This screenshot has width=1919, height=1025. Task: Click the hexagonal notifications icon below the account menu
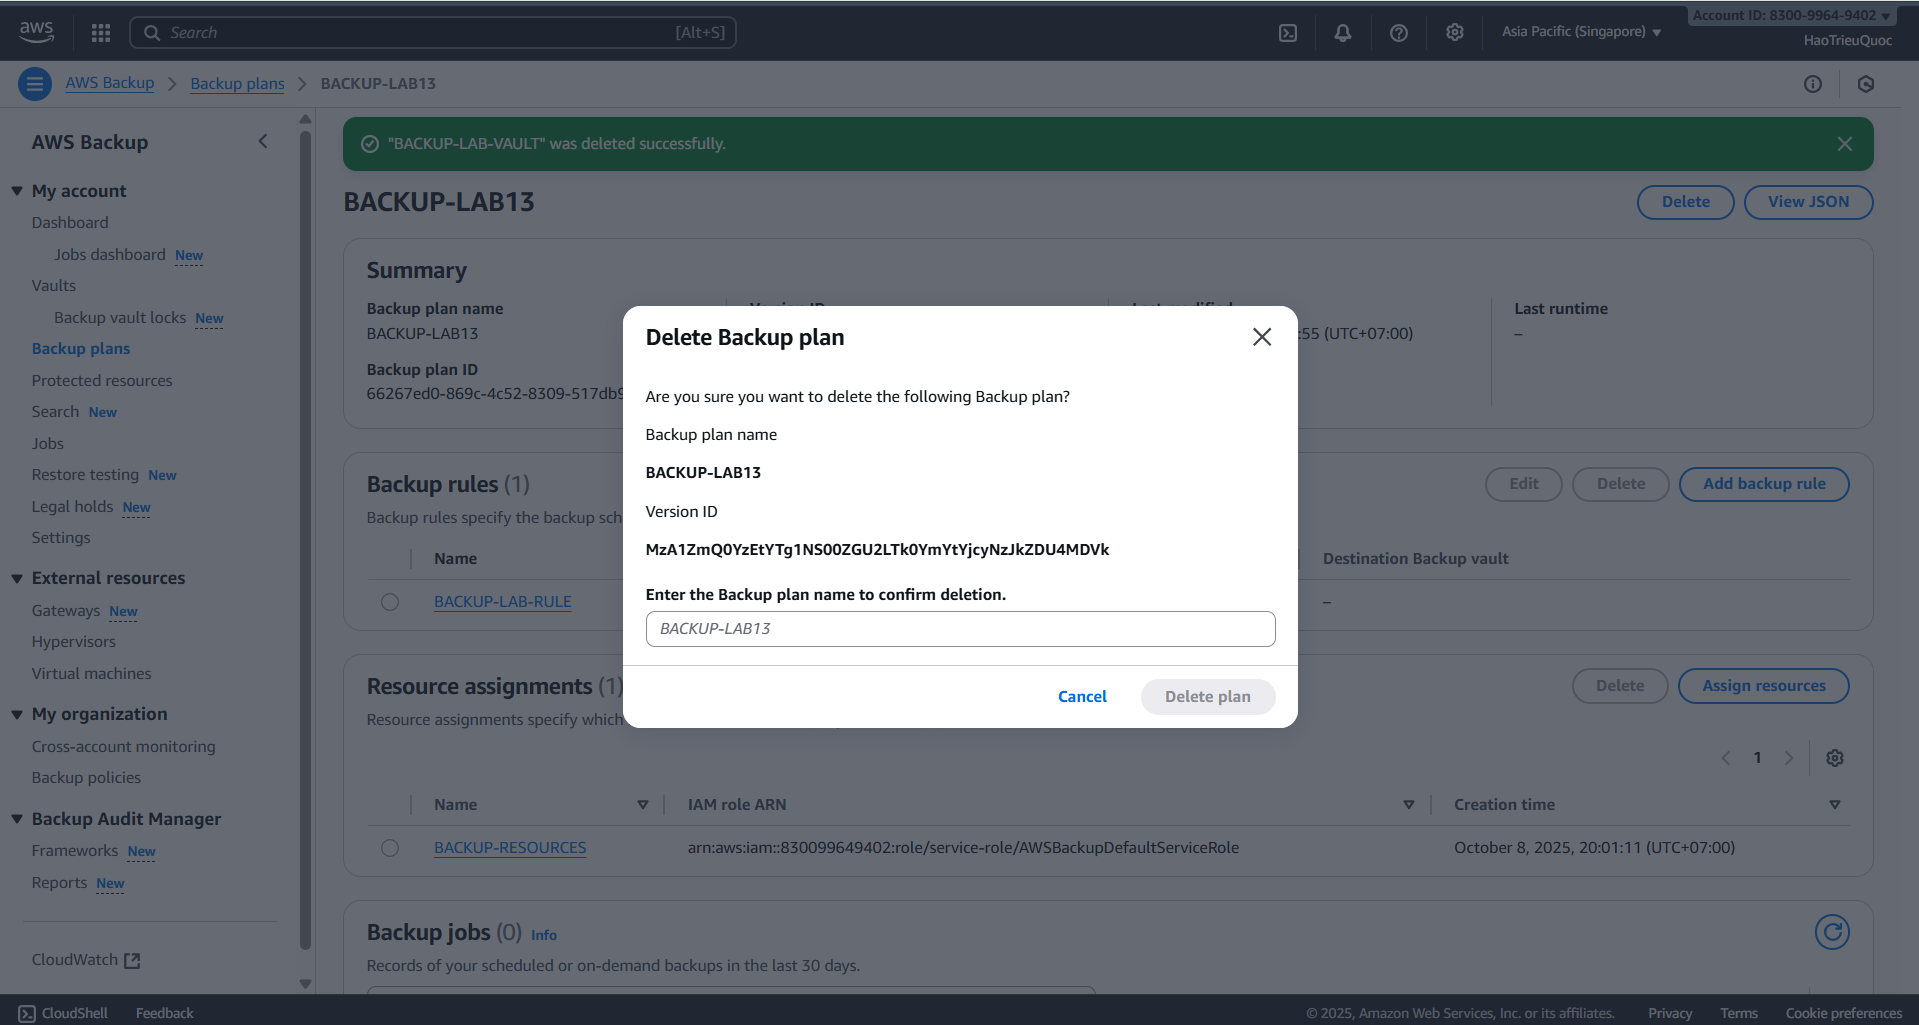tap(1865, 83)
